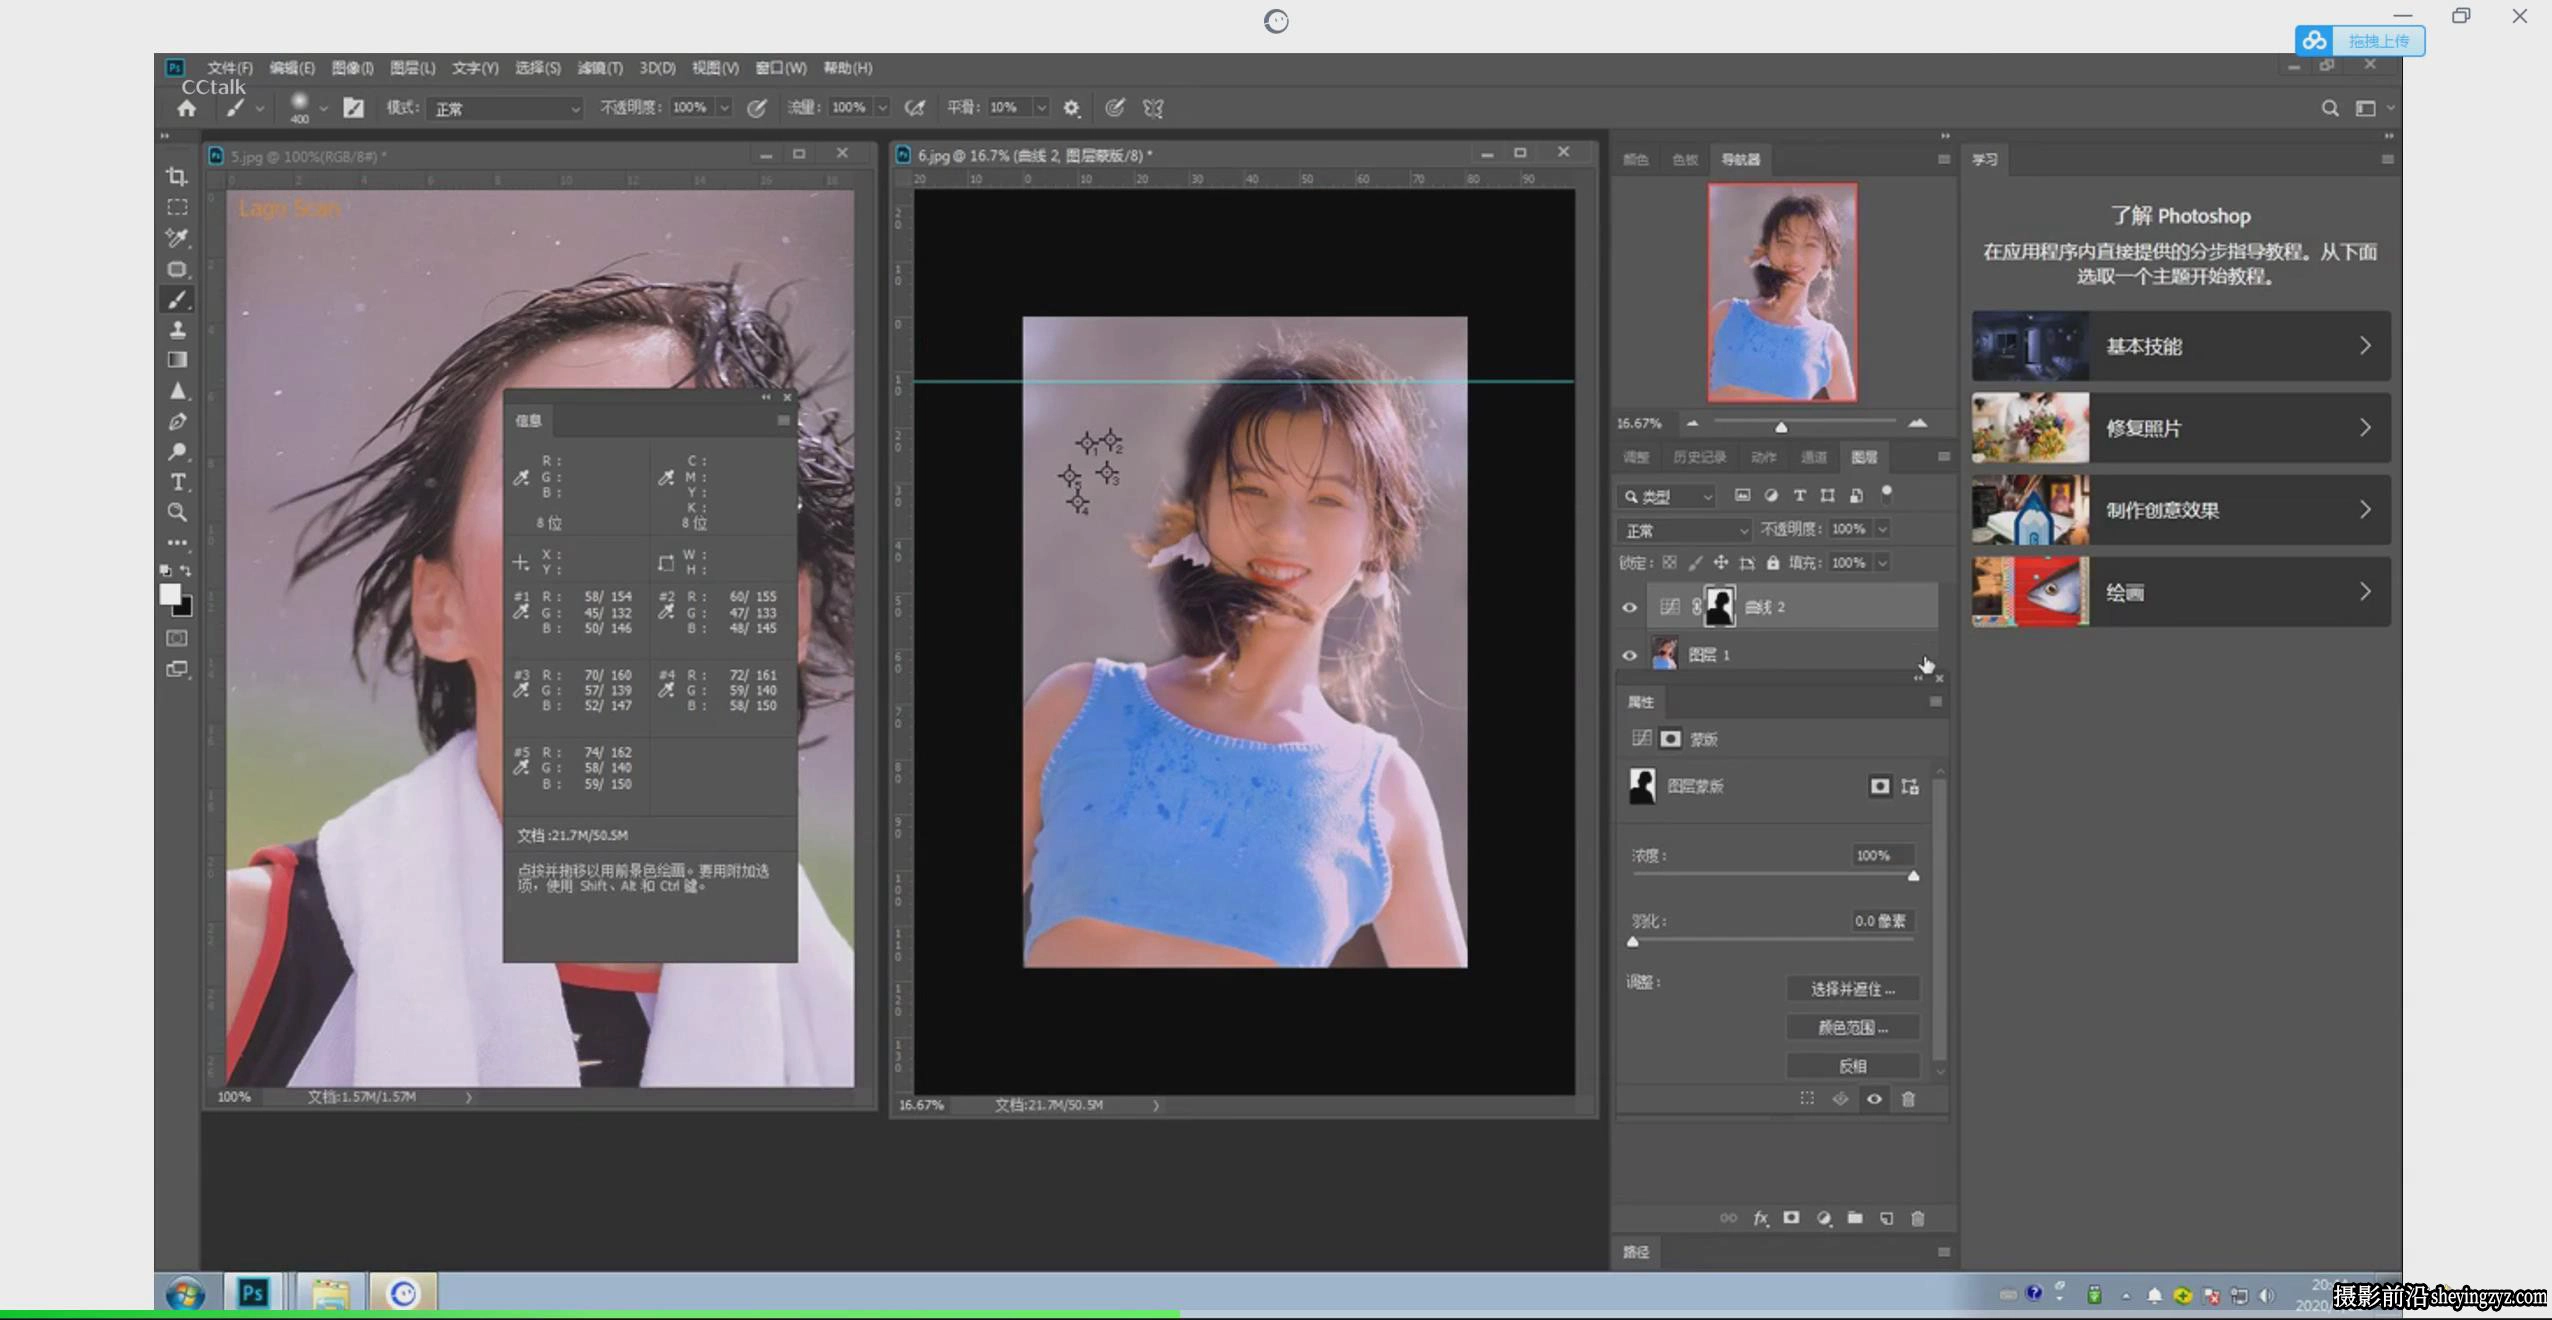Image resolution: width=2552 pixels, height=1320 pixels.
Task: Add layer mask icon at layers bottom
Action: [x=1791, y=1218]
